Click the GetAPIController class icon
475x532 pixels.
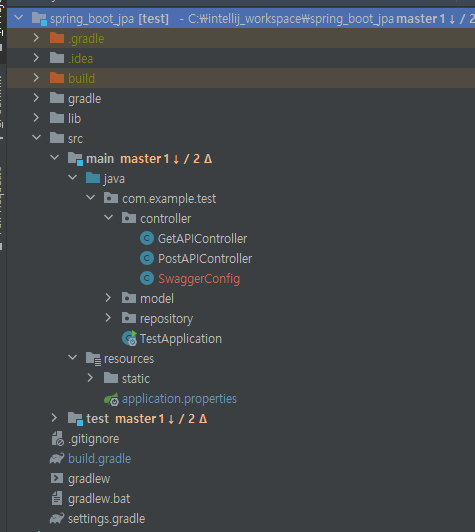147,239
